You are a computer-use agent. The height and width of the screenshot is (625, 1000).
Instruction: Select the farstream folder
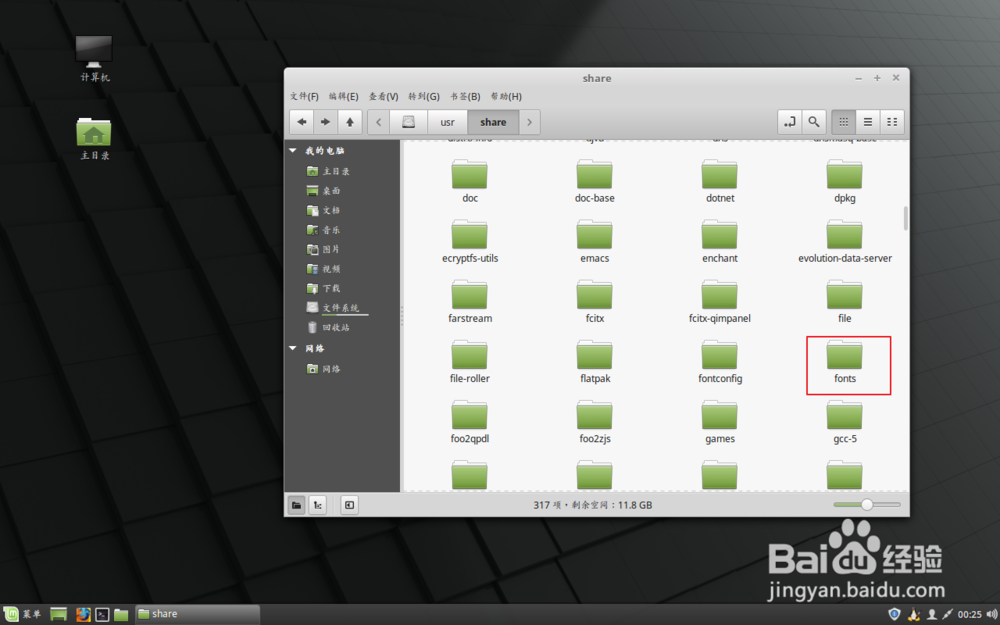[x=469, y=301]
